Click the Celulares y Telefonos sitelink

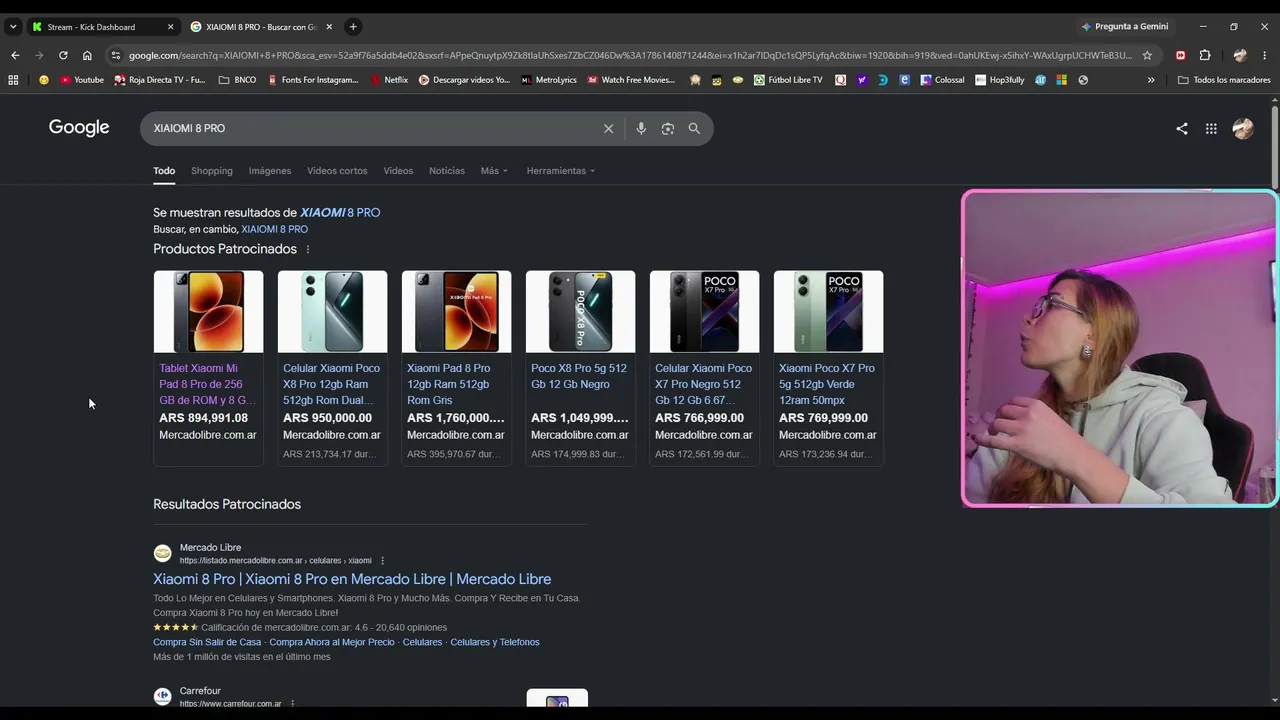(x=495, y=642)
